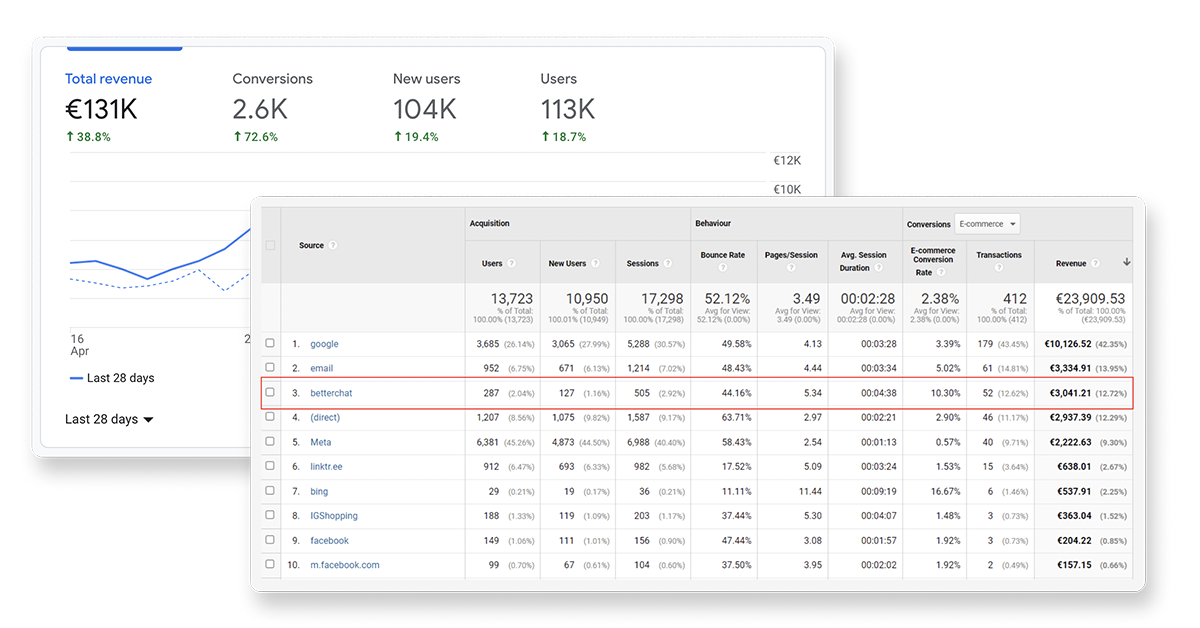Image resolution: width=1200 pixels, height=628 pixels.
Task: Click the Last 28 days chart legend
Action: point(112,378)
